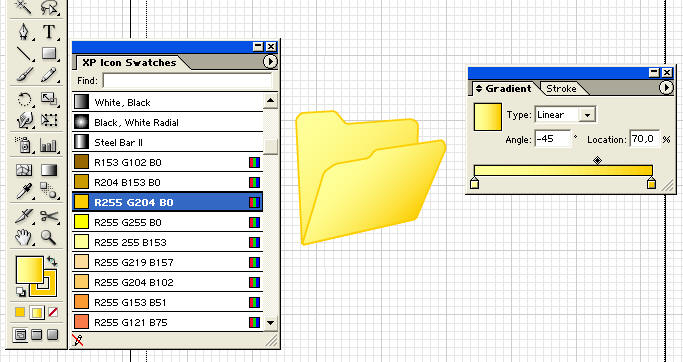683x362 pixels.
Task: Choose swatch R255 G204 B102
Action: pyautogui.click(x=167, y=282)
